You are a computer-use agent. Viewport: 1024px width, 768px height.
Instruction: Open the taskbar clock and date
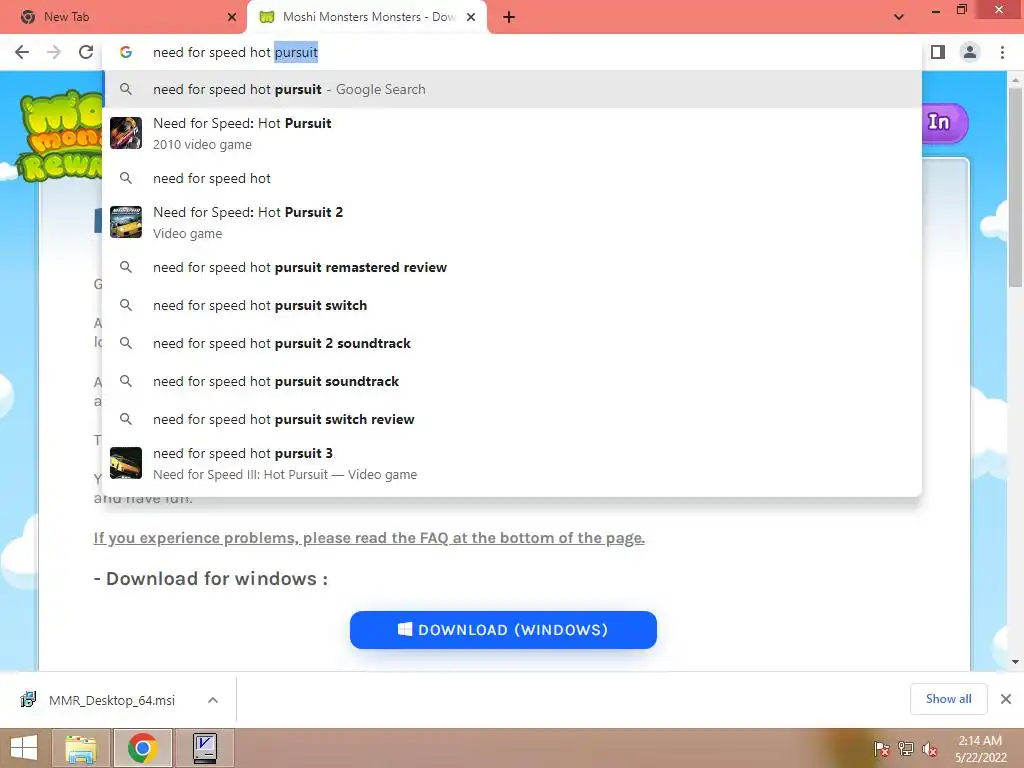click(980, 748)
